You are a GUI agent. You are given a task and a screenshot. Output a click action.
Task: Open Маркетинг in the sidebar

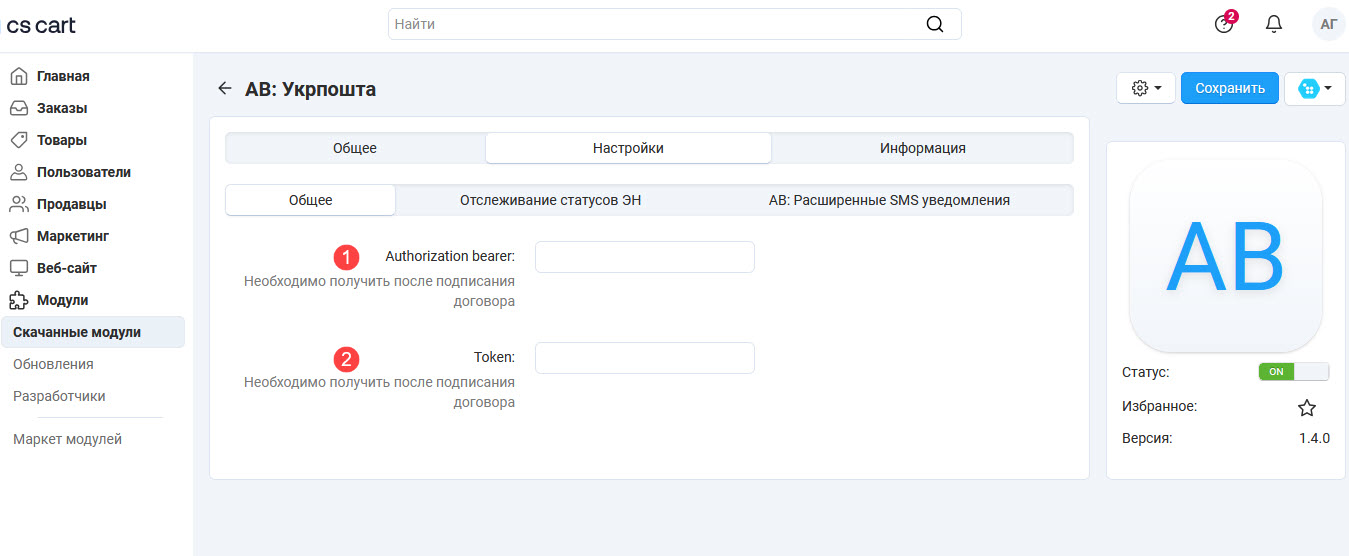73,236
